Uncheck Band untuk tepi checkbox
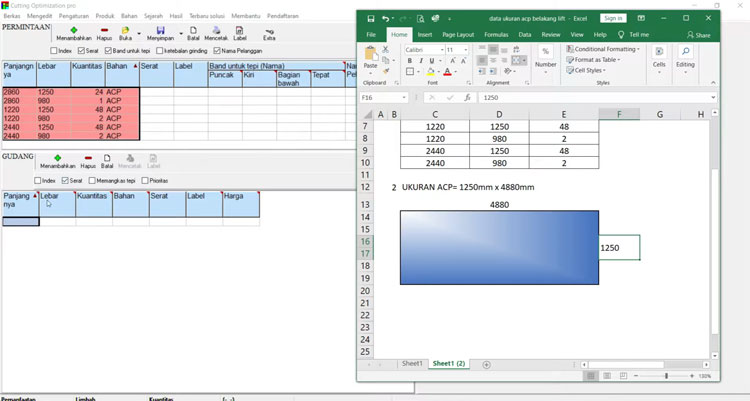 click(x=108, y=50)
